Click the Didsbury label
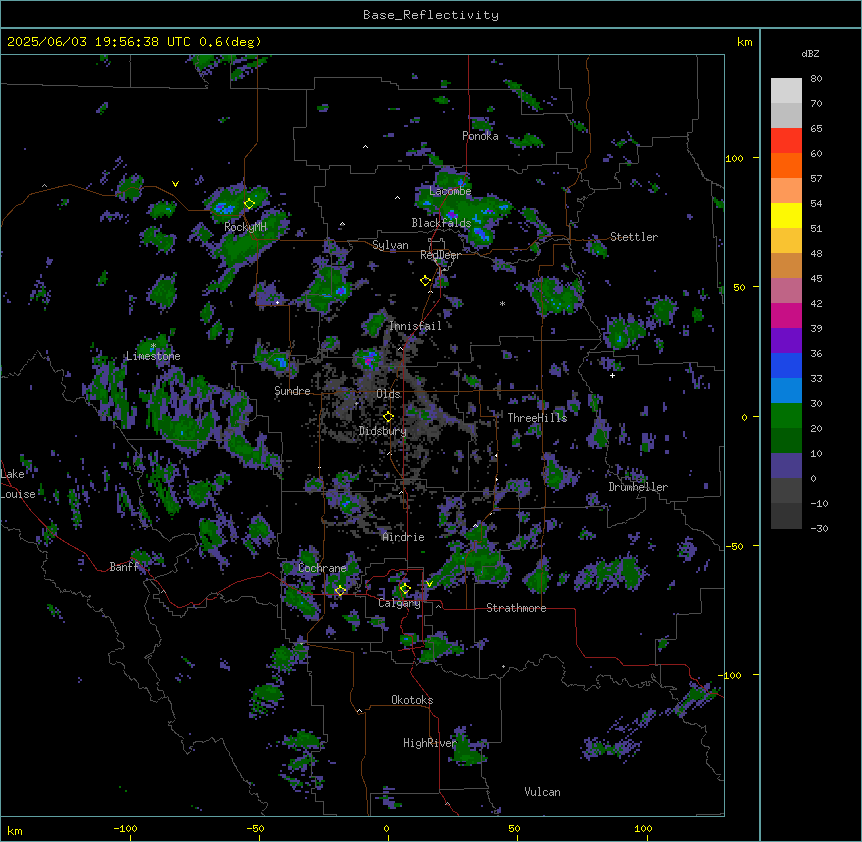The width and height of the screenshot is (862, 842). point(383,431)
